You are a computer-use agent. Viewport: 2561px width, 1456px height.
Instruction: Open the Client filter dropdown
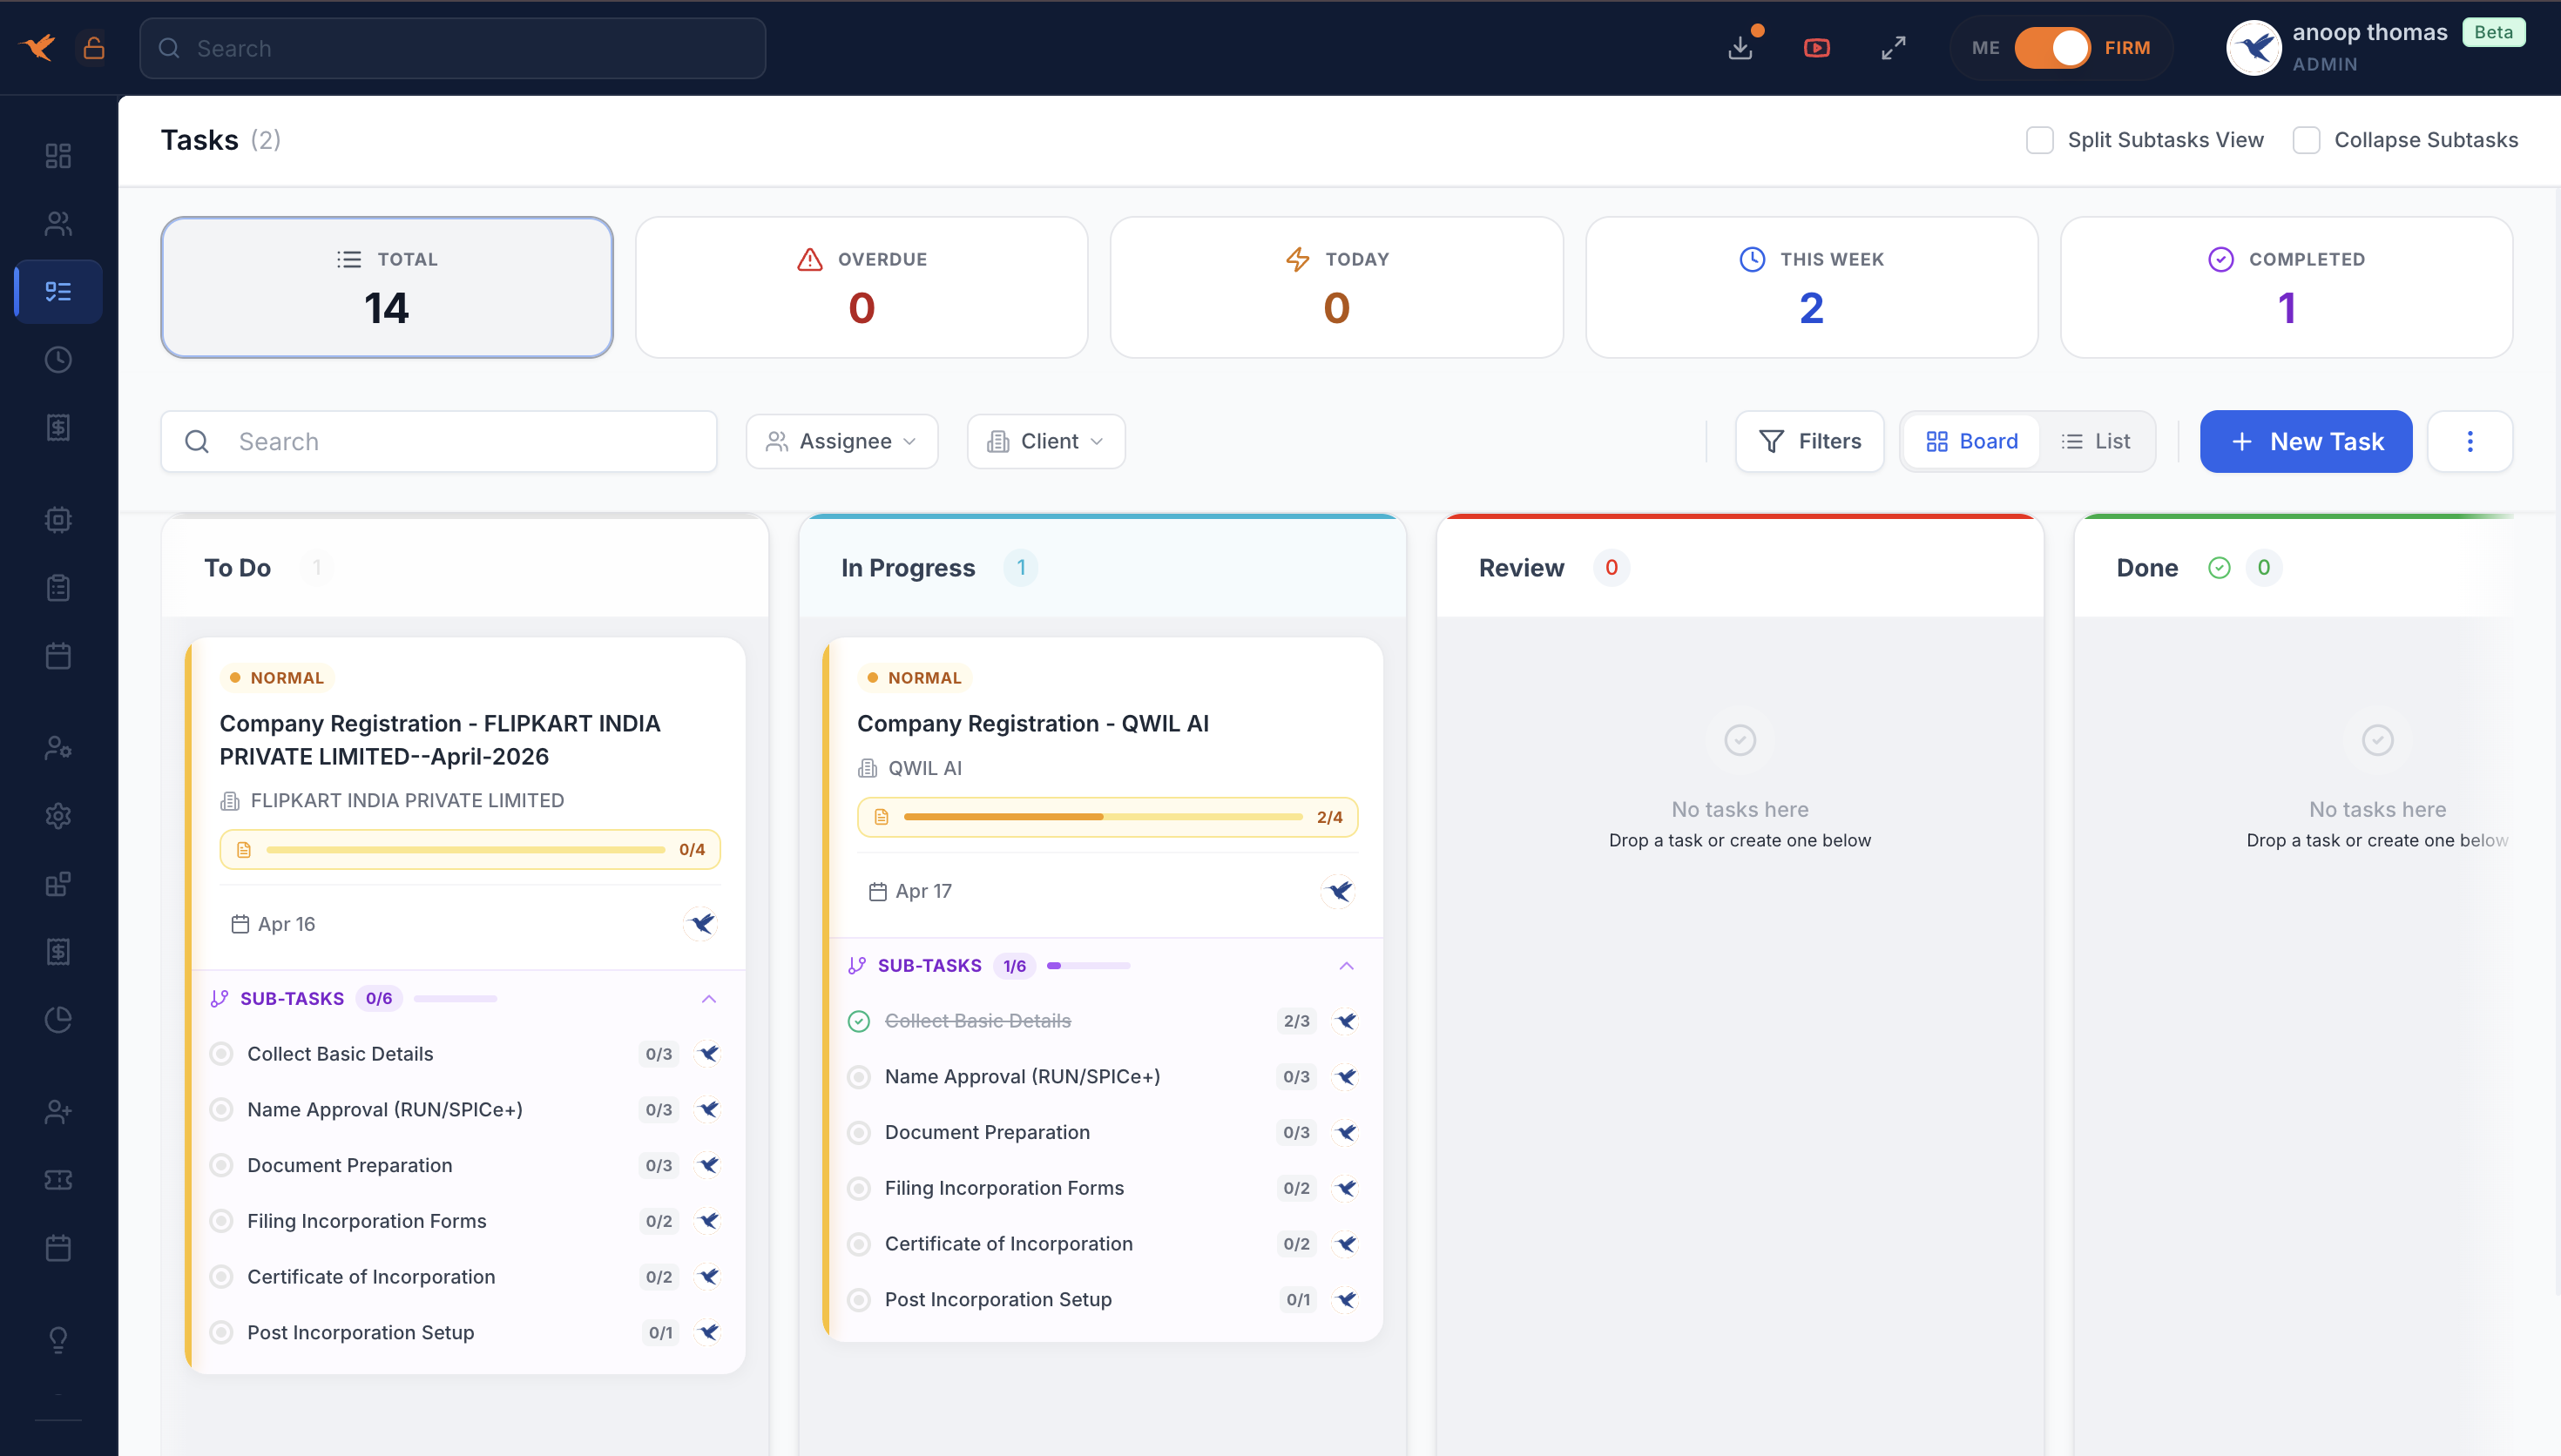coord(1045,441)
